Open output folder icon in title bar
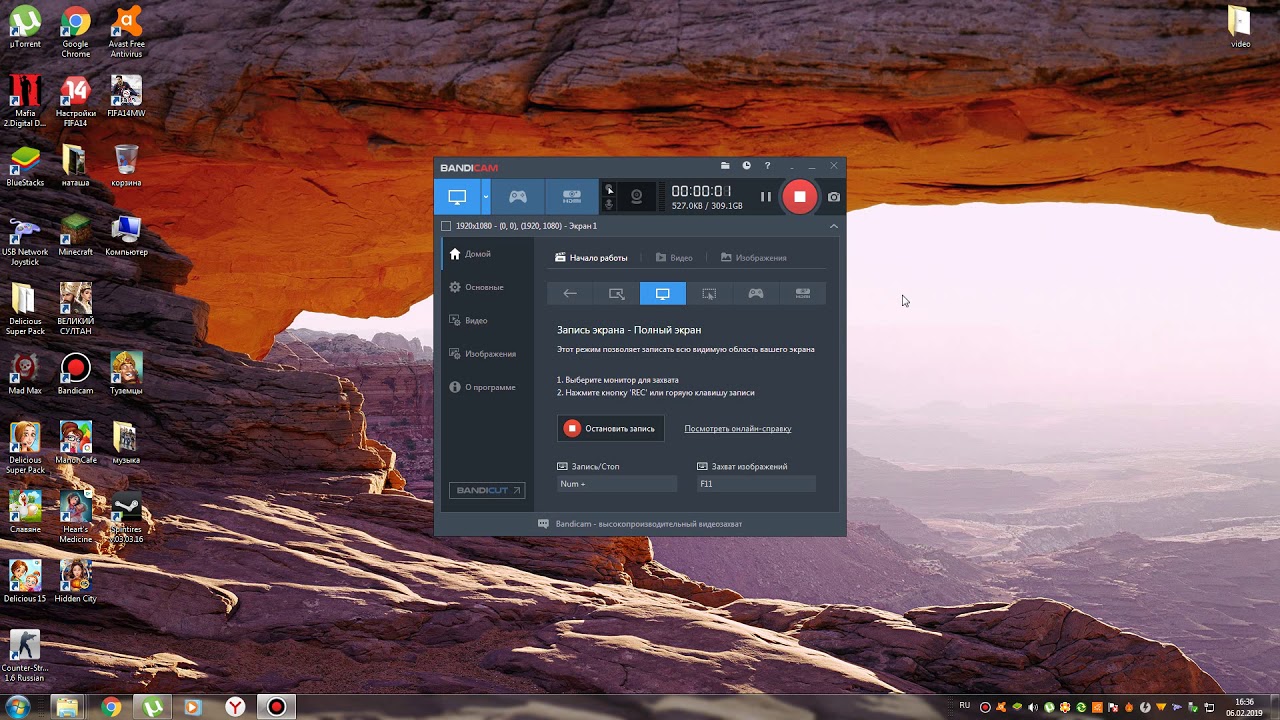The width and height of the screenshot is (1280, 720). point(725,166)
